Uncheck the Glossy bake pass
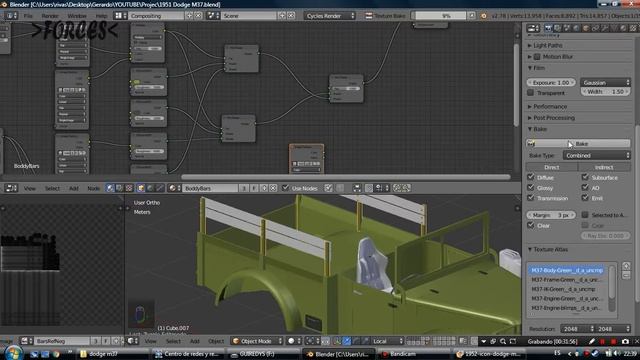This screenshot has height=360, width=640. coord(531,188)
